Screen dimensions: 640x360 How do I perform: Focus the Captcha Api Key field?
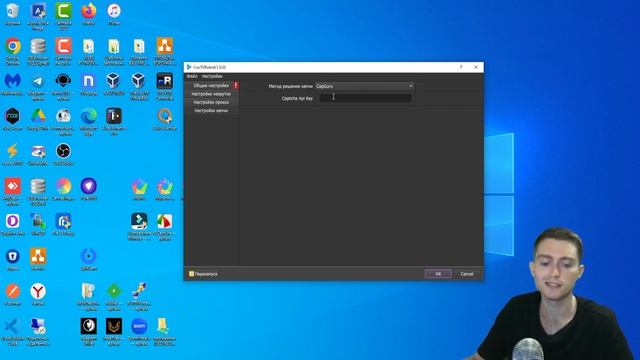pyautogui.click(x=365, y=98)
